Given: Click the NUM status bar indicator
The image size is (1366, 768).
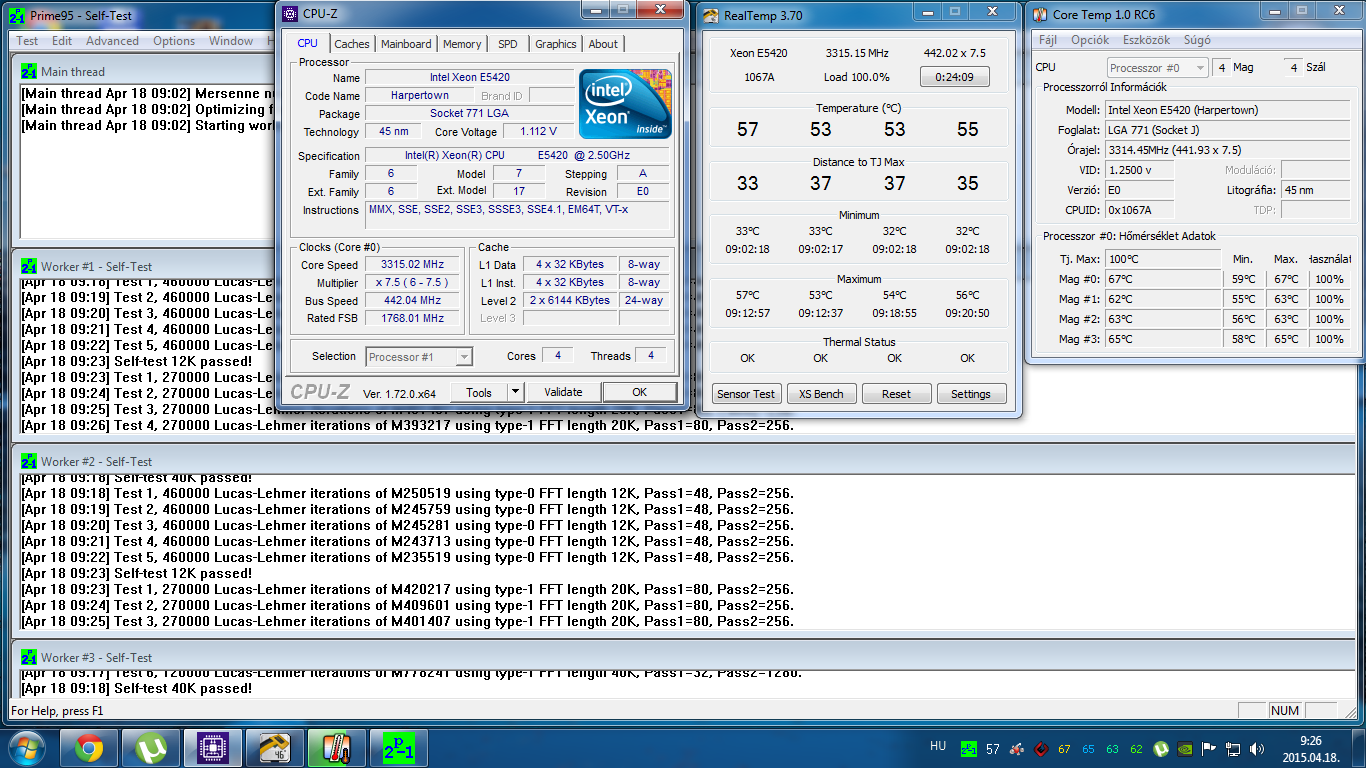Looking at the screenshot, I should [x=1285, y=711].
